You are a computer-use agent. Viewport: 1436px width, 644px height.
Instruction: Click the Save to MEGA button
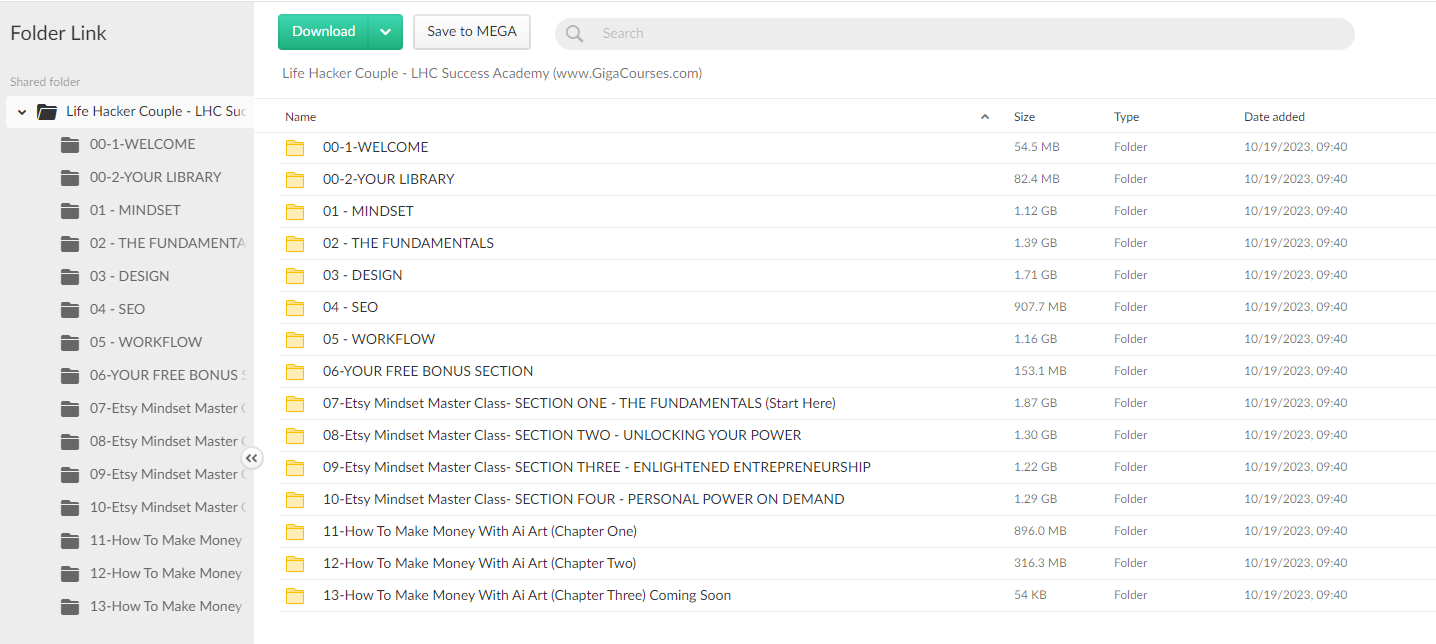click(472, 32)
